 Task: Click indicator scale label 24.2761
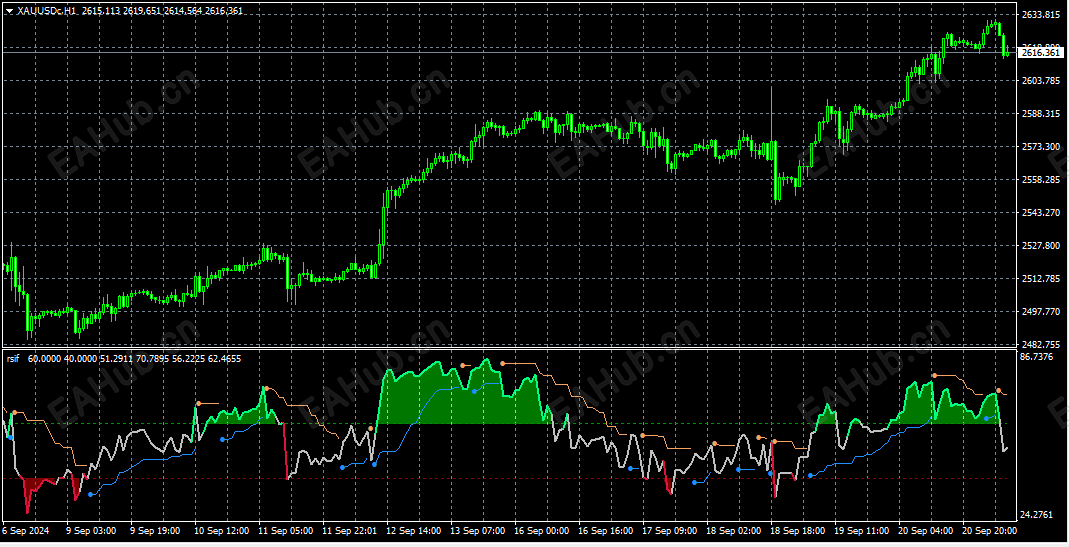(1038, 515)
